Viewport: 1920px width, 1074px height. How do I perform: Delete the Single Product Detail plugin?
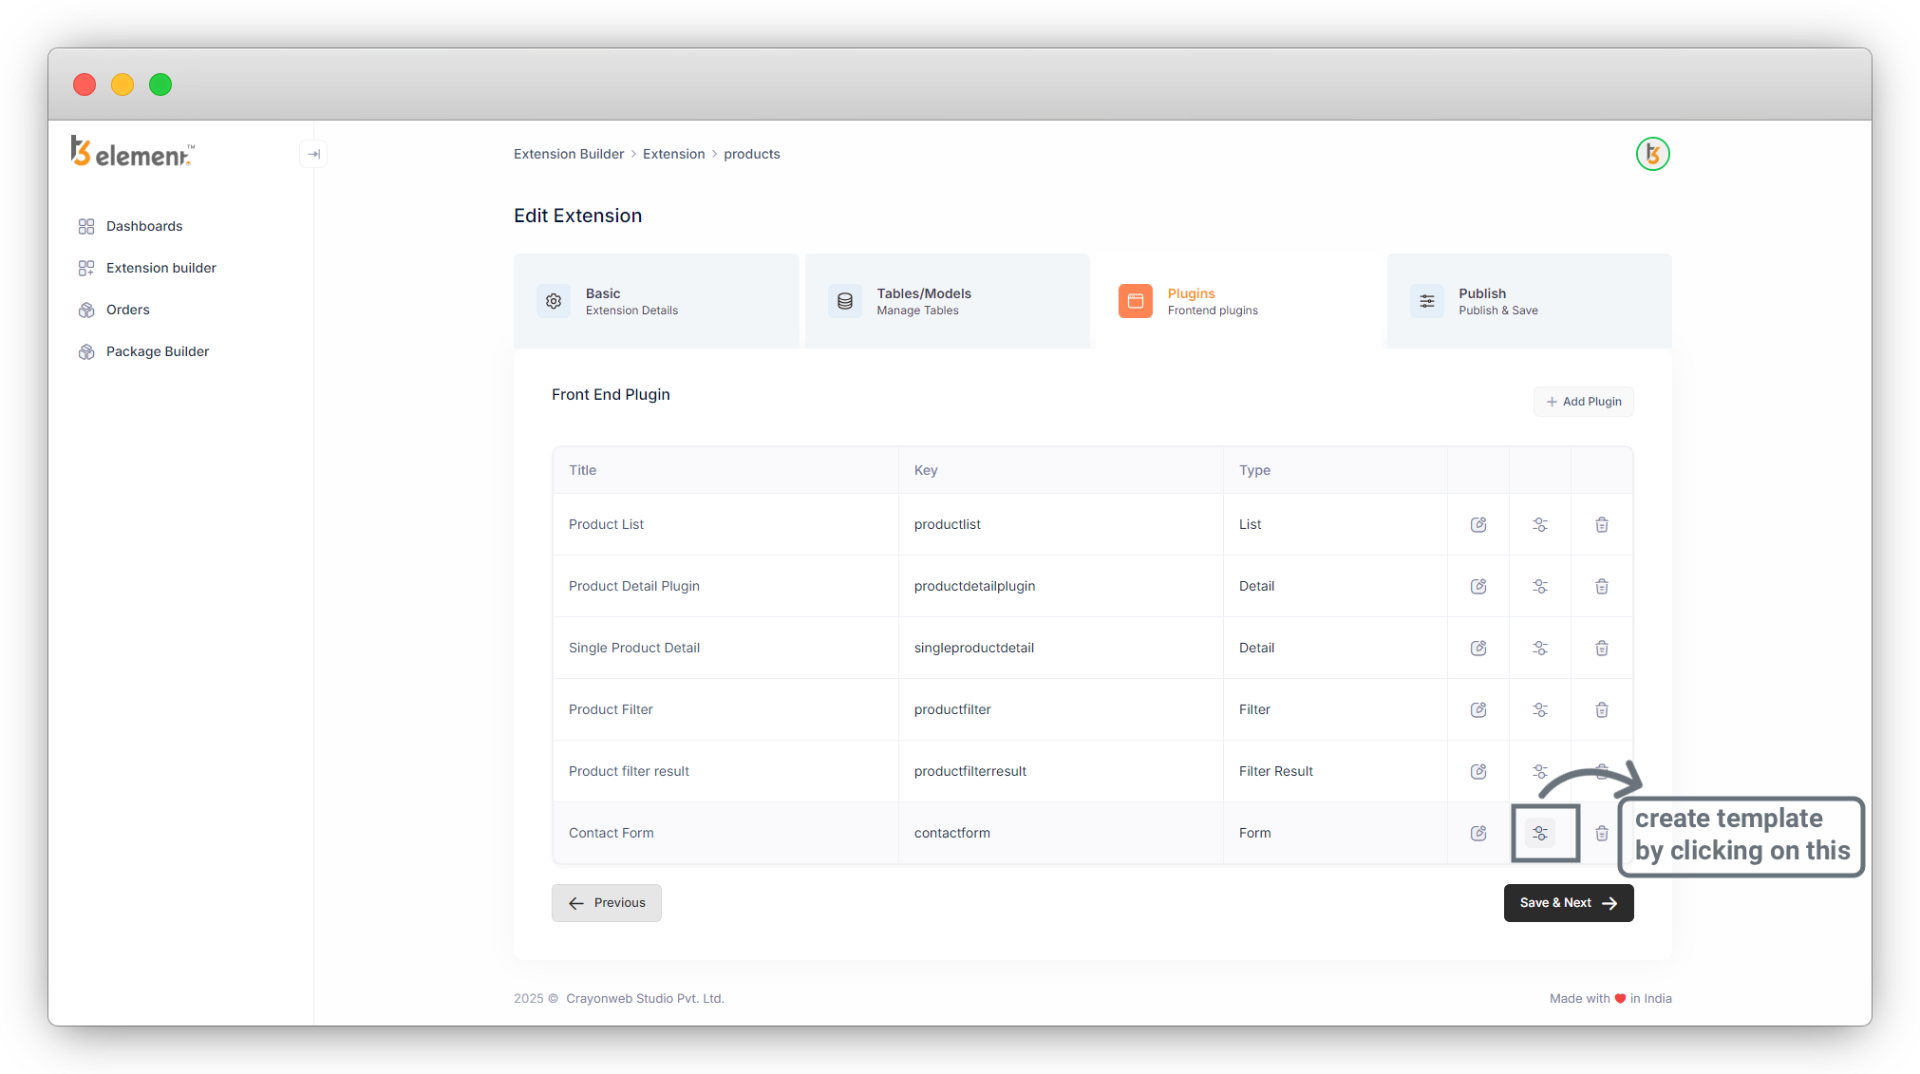point(1601,648)
